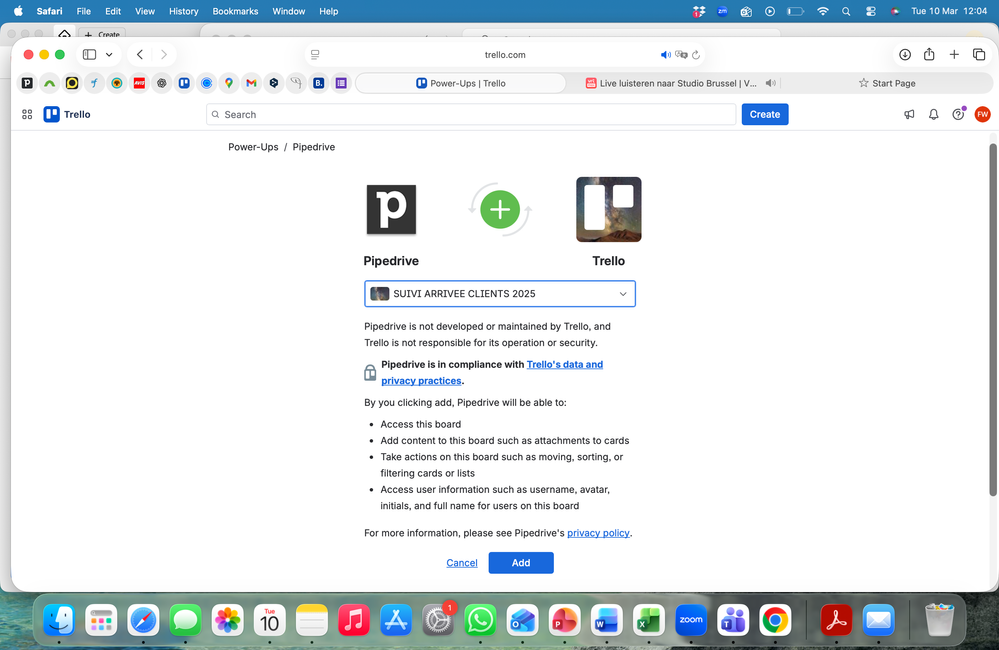Open Google Chrome from the Dock
Screen dimensions: 999x650
click(775, 620)
